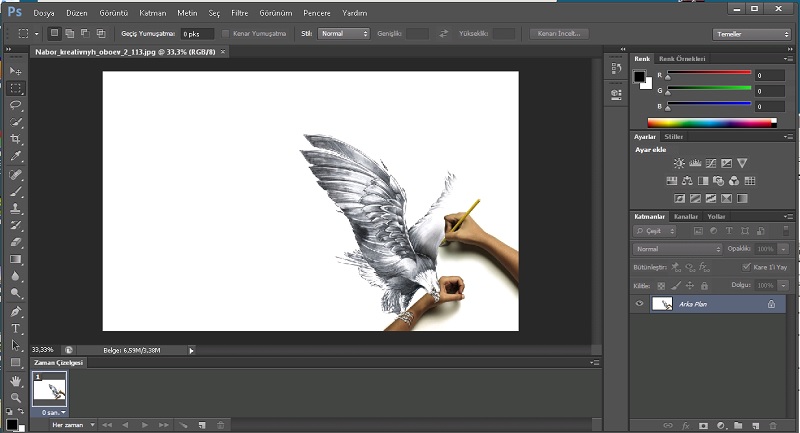The image size is (800, 433).
Task: Select frame 1 thumbnail in the timeline
Action: (x=49, y=387)
